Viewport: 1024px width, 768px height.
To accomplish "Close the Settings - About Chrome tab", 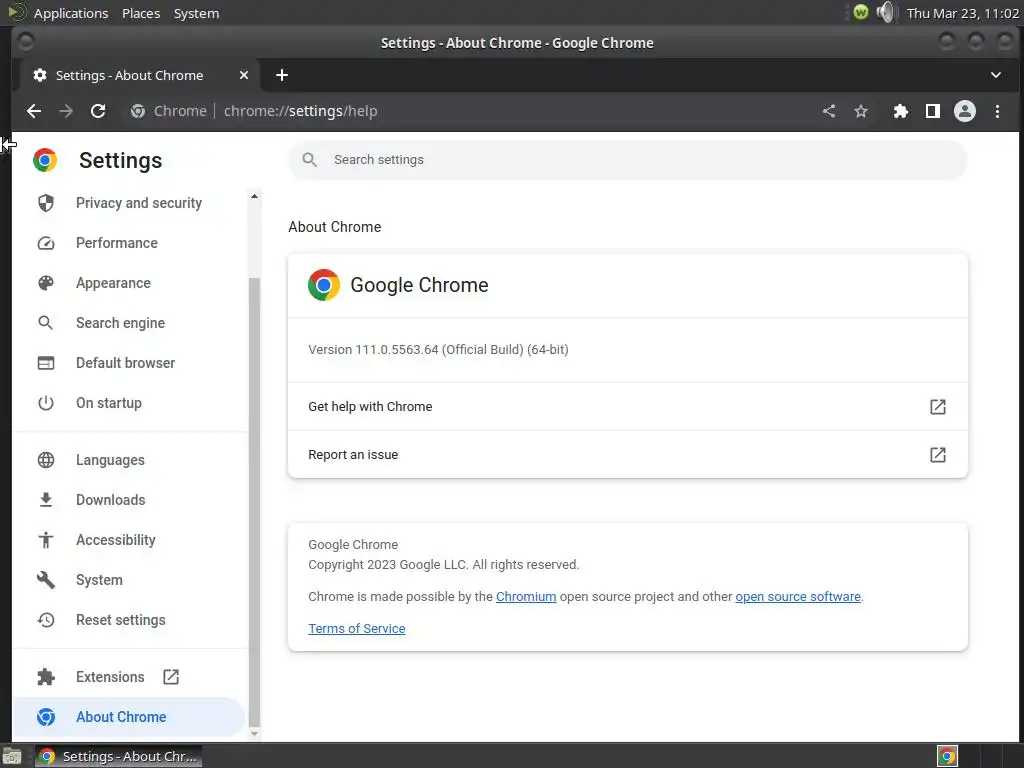I will pyautogui.click(x=244, y=75).
